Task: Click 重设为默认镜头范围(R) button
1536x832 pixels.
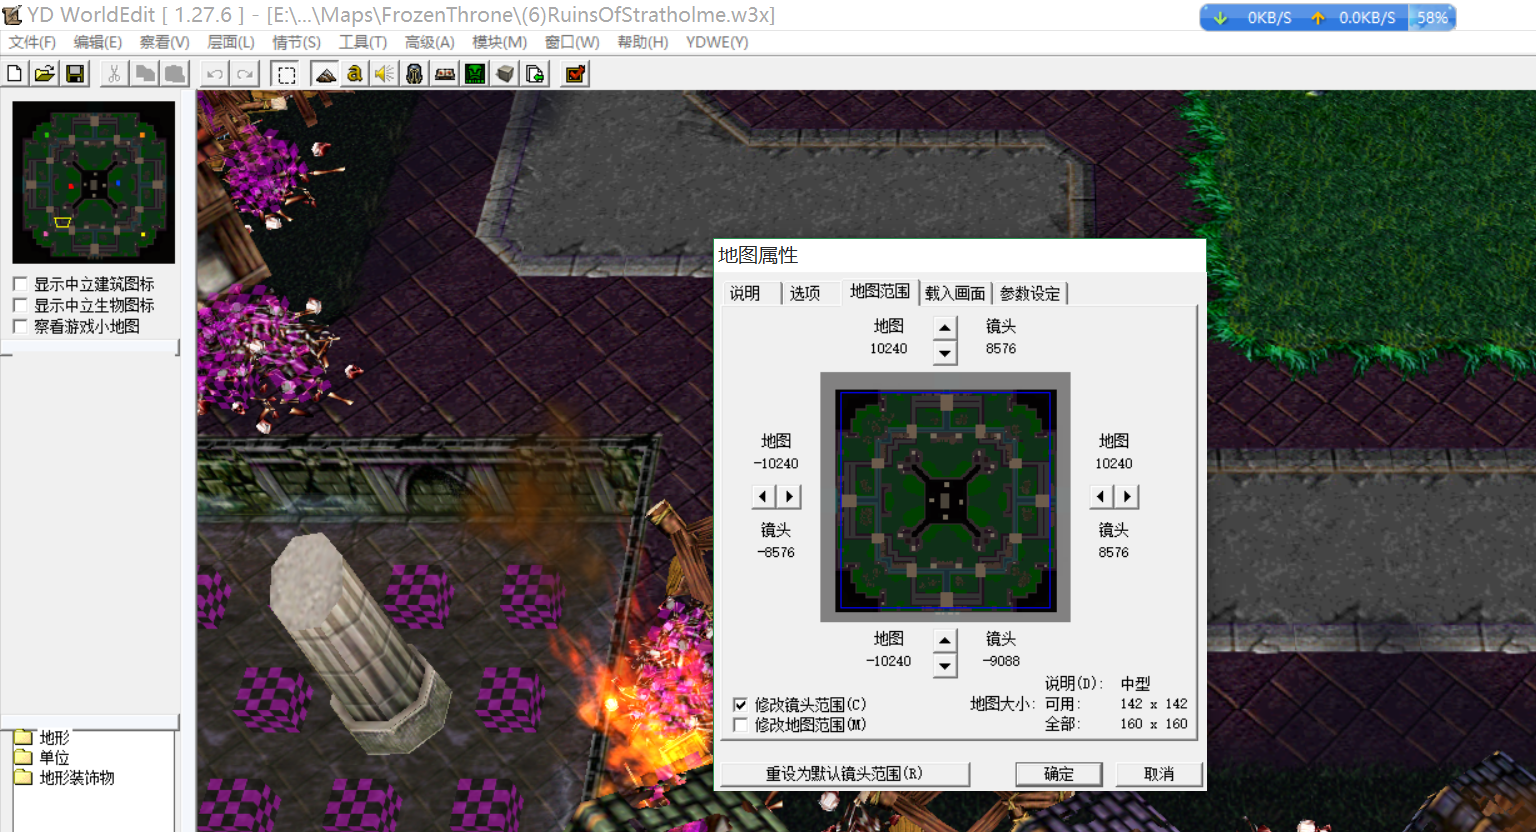Action: click(845, 774)
